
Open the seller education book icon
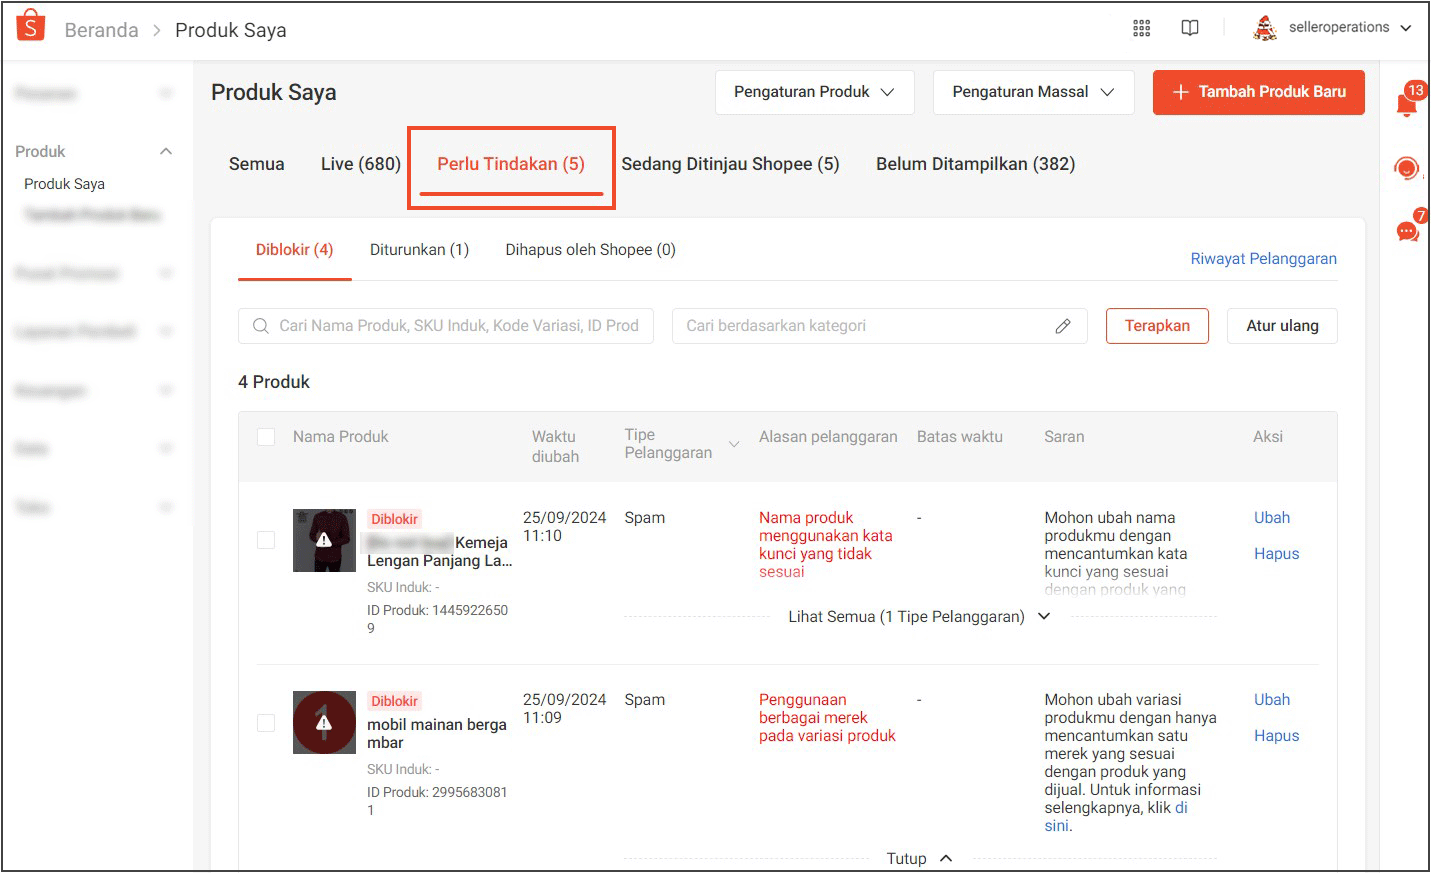click(x=1190, y=28)
